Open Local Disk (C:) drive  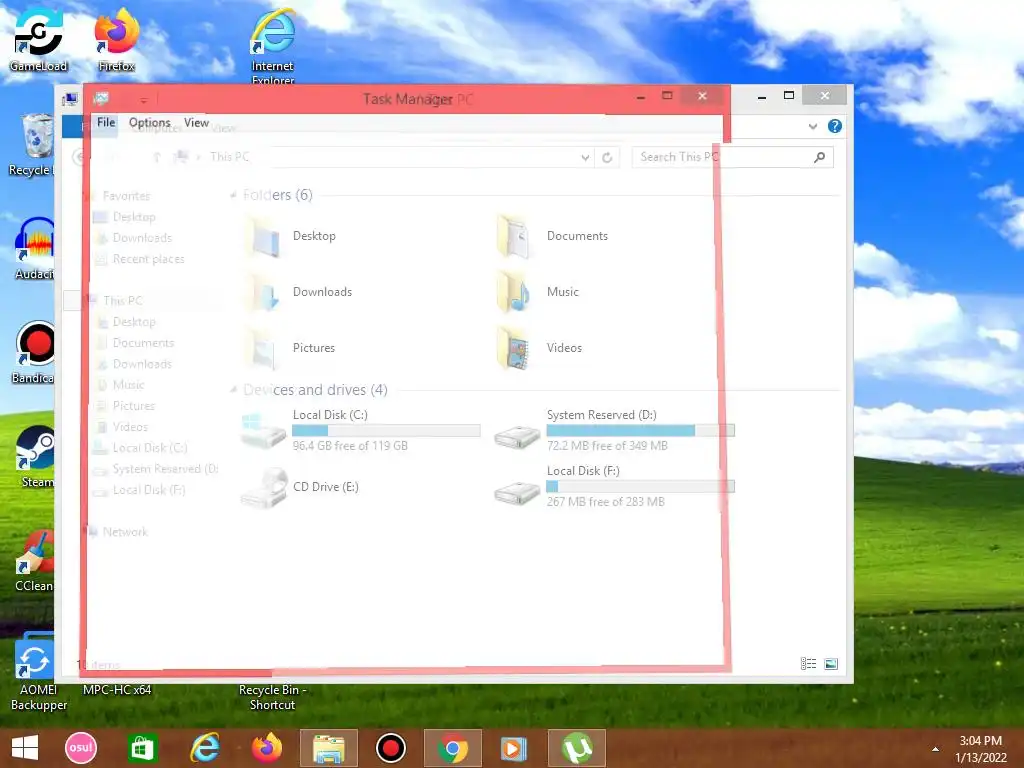click(x=360, y=430)
